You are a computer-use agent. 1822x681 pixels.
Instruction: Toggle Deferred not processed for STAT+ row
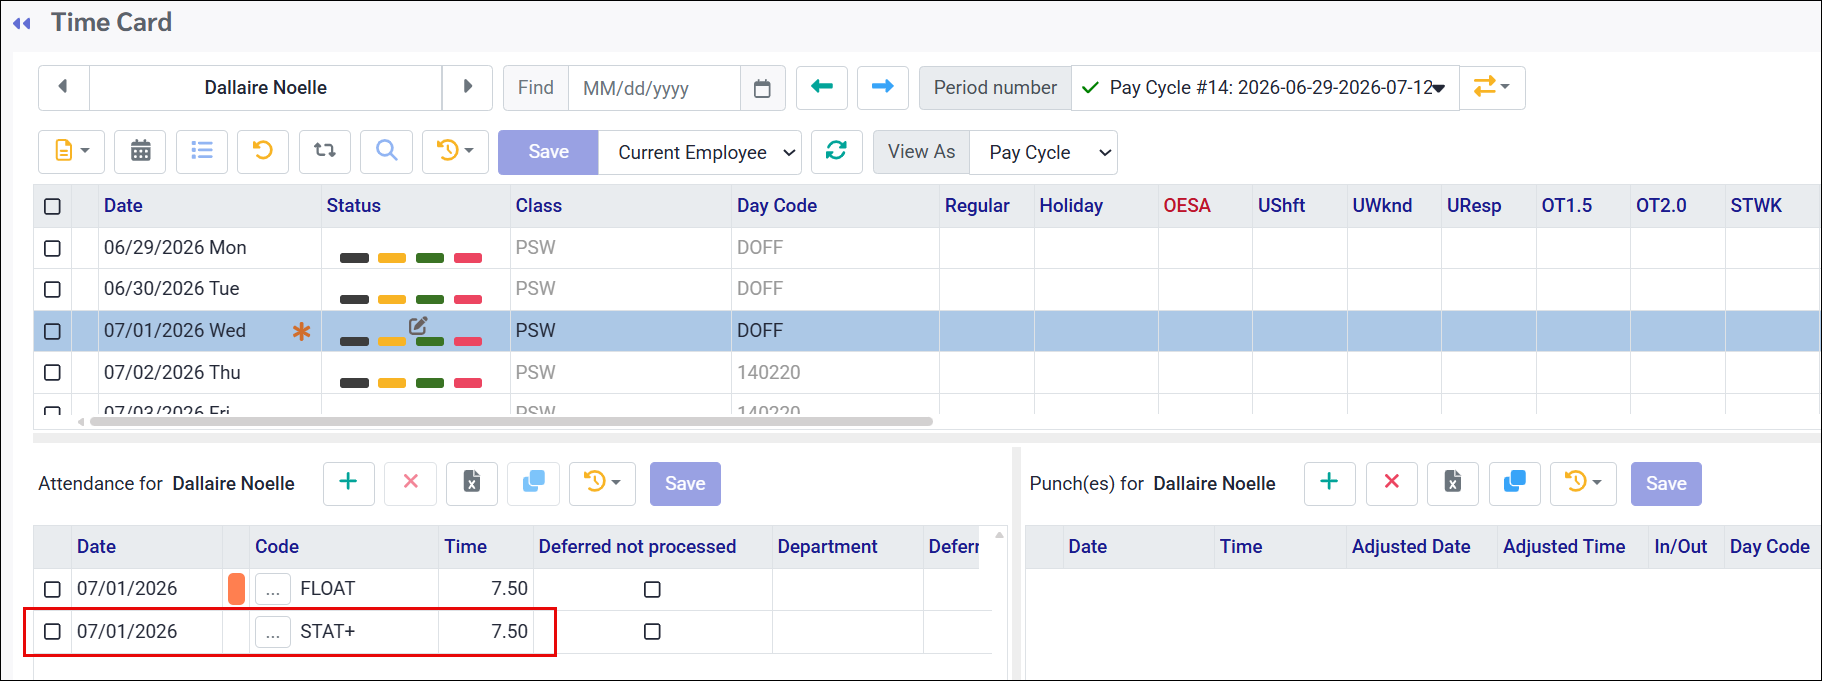tap(652, 631)
